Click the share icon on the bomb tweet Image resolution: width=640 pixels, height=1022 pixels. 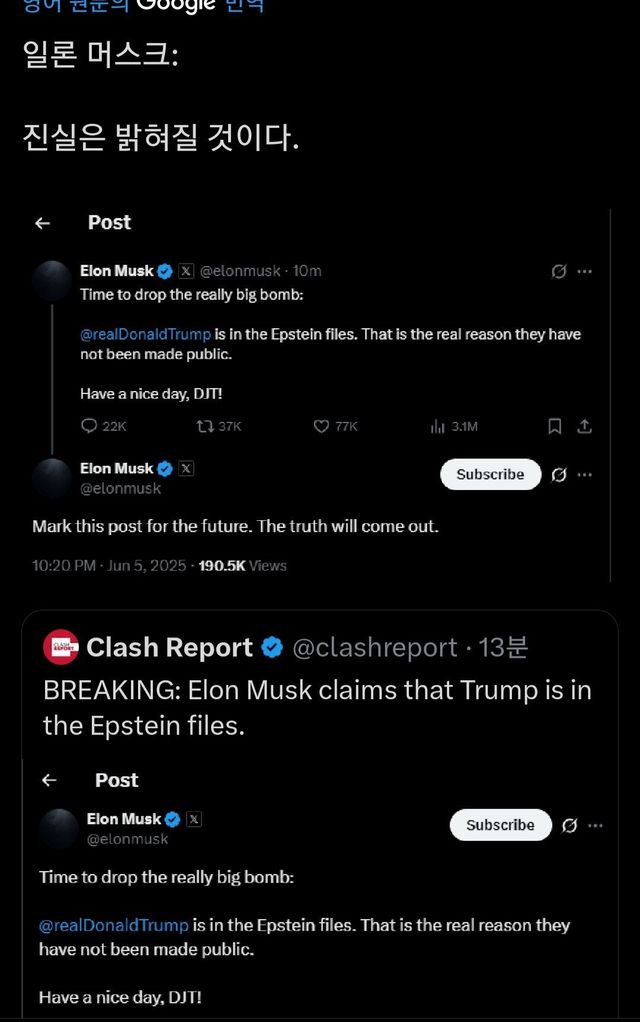[x=585, y=426]
